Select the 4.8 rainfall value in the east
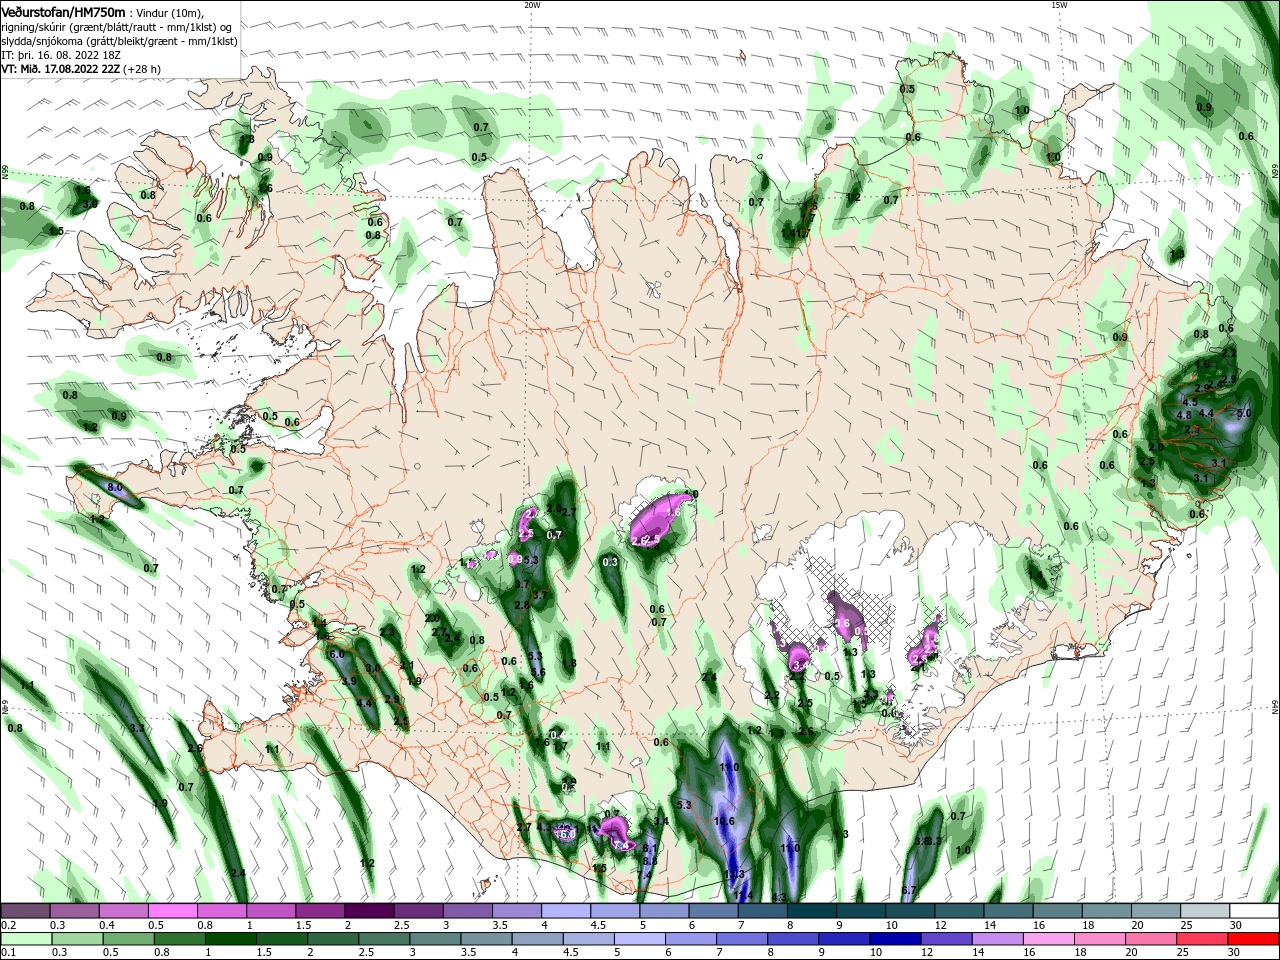This screenshot has width=1280, height=960. click(1184, 415)
